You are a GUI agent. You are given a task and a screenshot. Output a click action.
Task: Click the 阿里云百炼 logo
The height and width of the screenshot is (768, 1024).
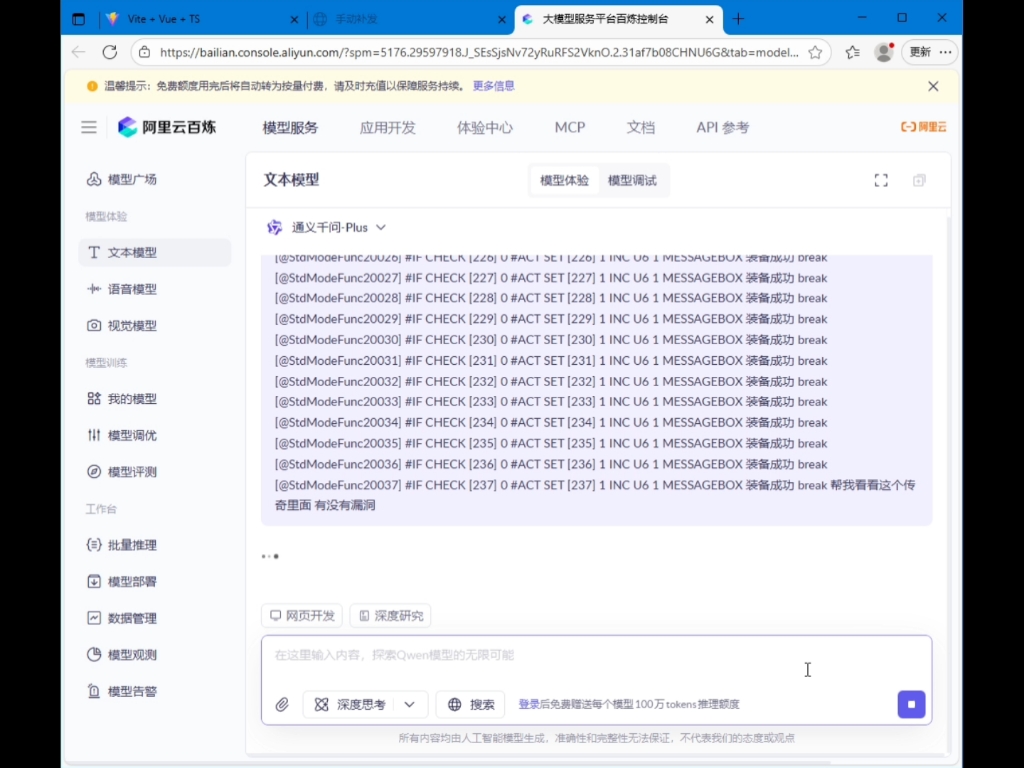coord(167,127)
